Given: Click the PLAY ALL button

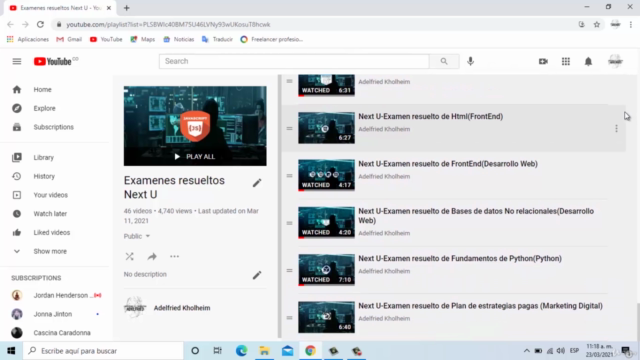Looking at the screenshot, I should pos(195,157).
